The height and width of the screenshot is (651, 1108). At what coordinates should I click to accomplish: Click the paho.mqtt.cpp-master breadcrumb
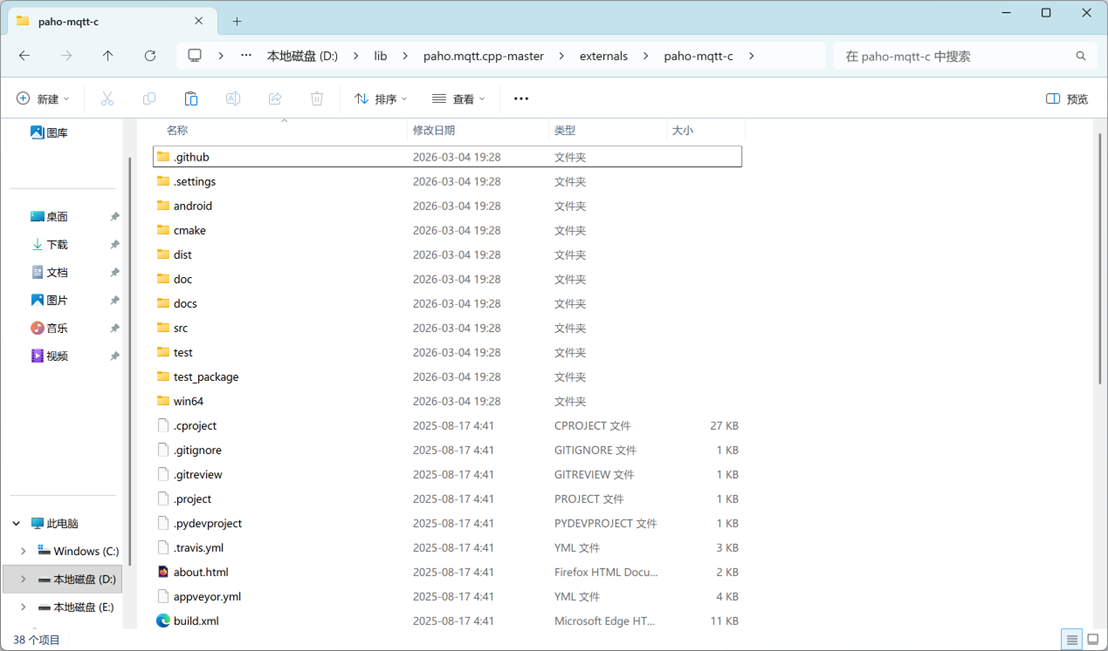pos(483,56)
